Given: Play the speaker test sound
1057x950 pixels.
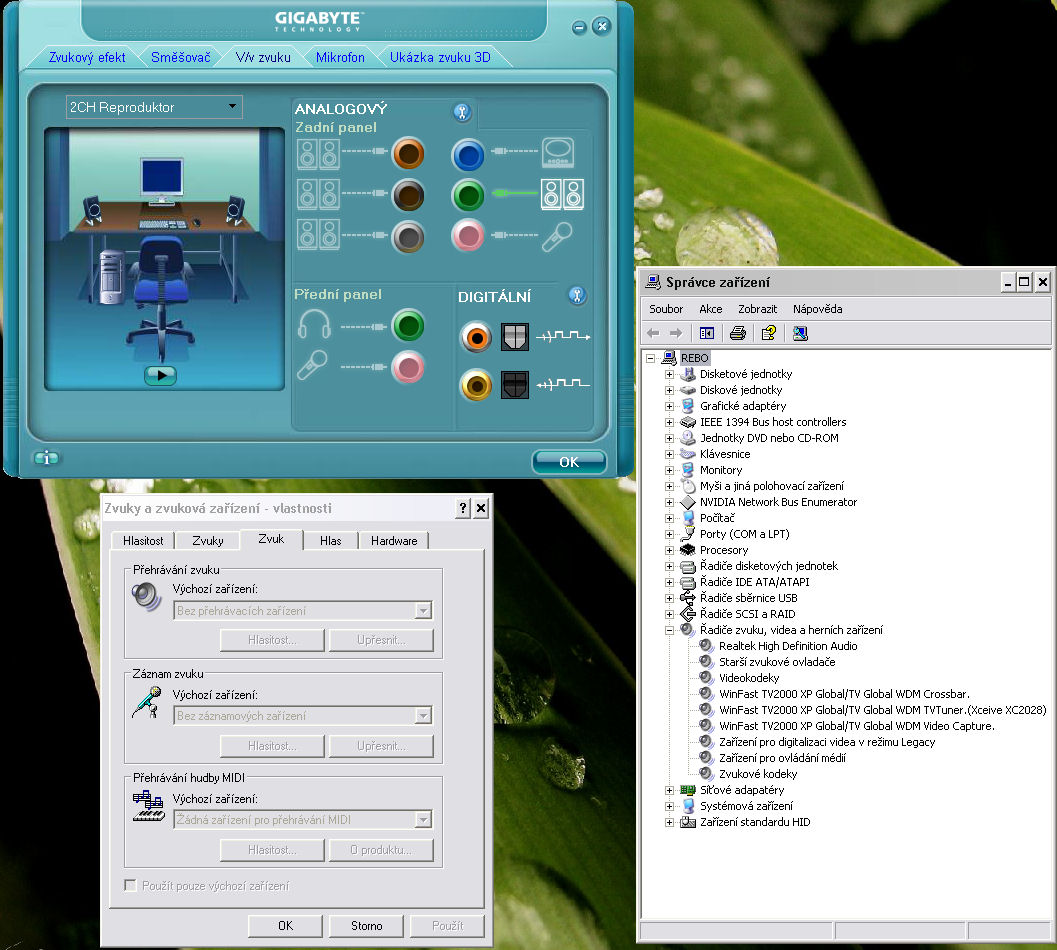Looking at the screenshot, I should (x=160, y=375).
